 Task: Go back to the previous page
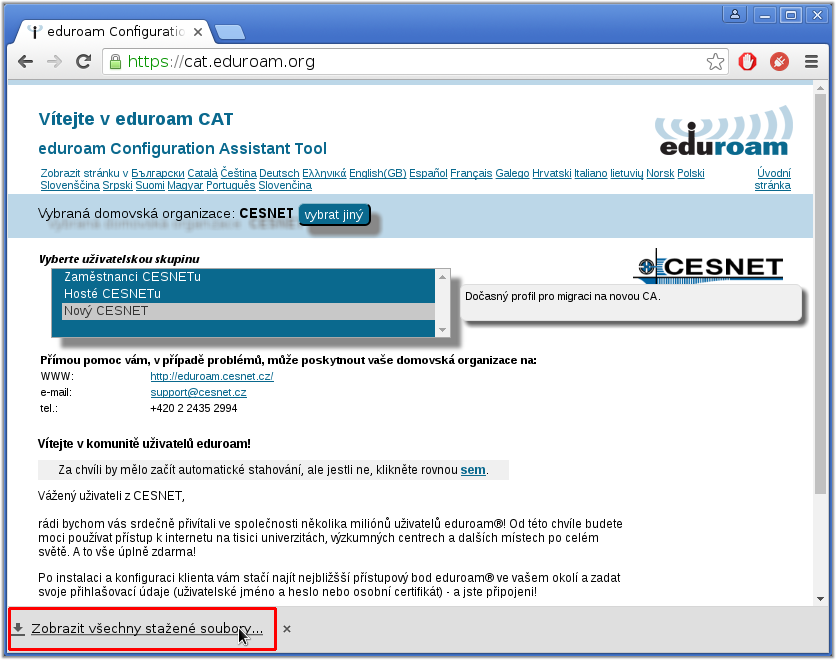pyautogui.click(x=25, y=62)
